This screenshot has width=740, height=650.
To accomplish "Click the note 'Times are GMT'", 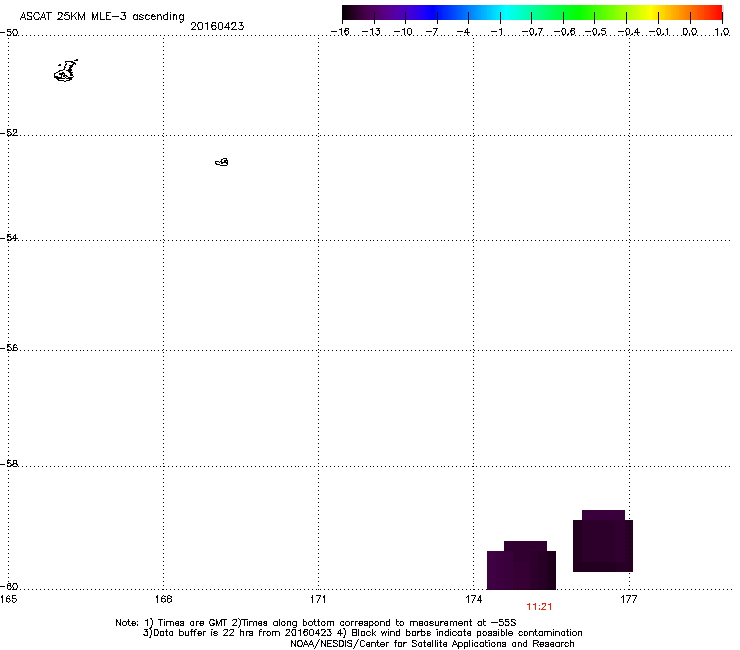I will pyautogui.click(x=187, y=623).
